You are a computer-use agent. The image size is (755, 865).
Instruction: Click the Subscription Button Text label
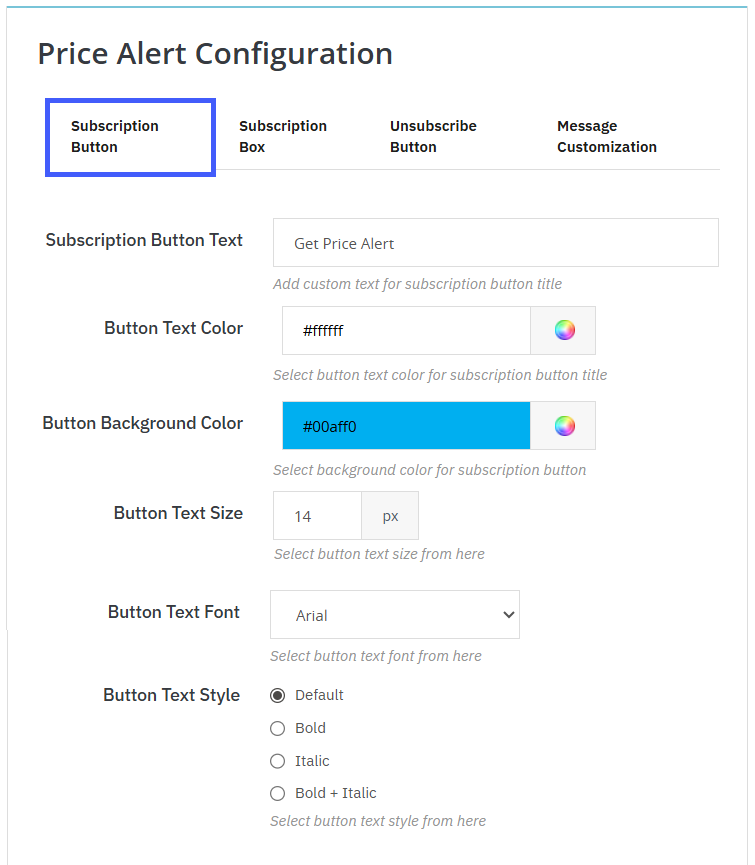point(144,240)
